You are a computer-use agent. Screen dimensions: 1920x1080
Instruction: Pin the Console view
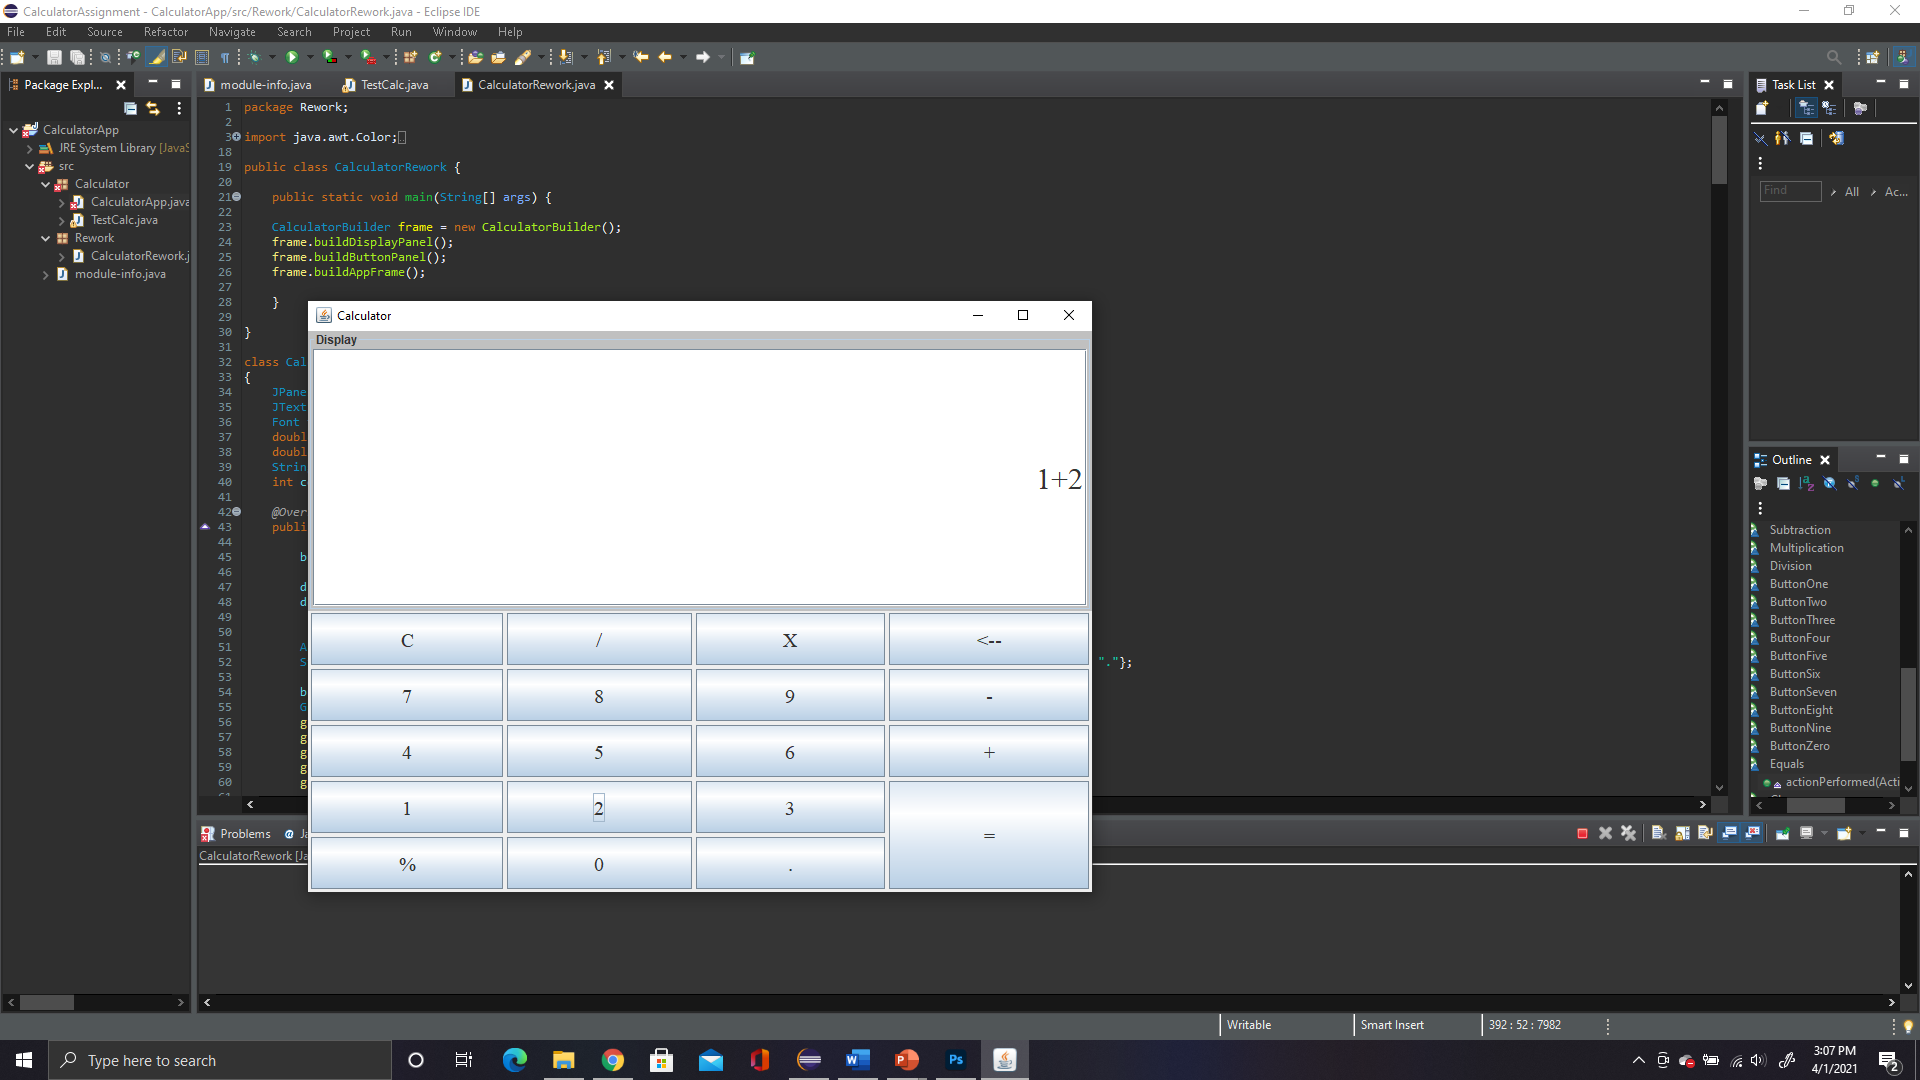[1782, 833]
